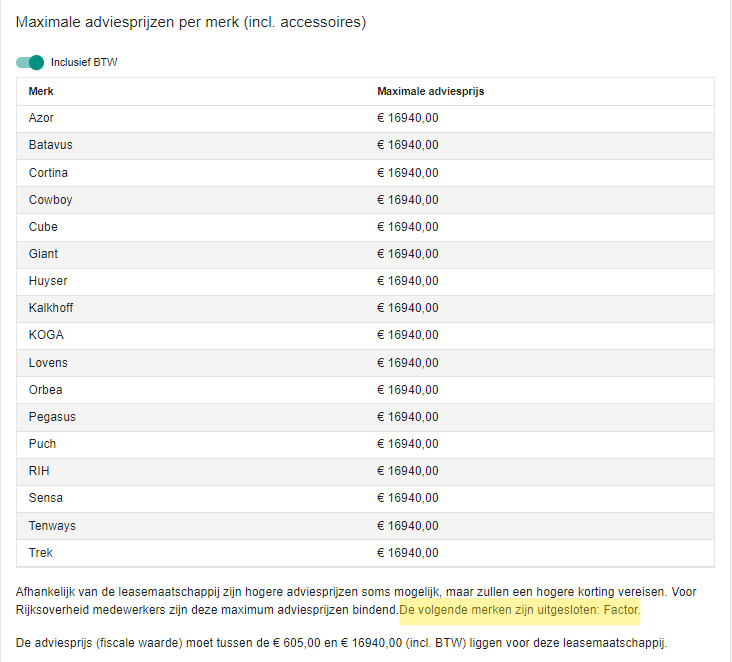Viewport: 732px width, 662px height.
Task: Select the Huyser brand row
Action: coord(365,282)
